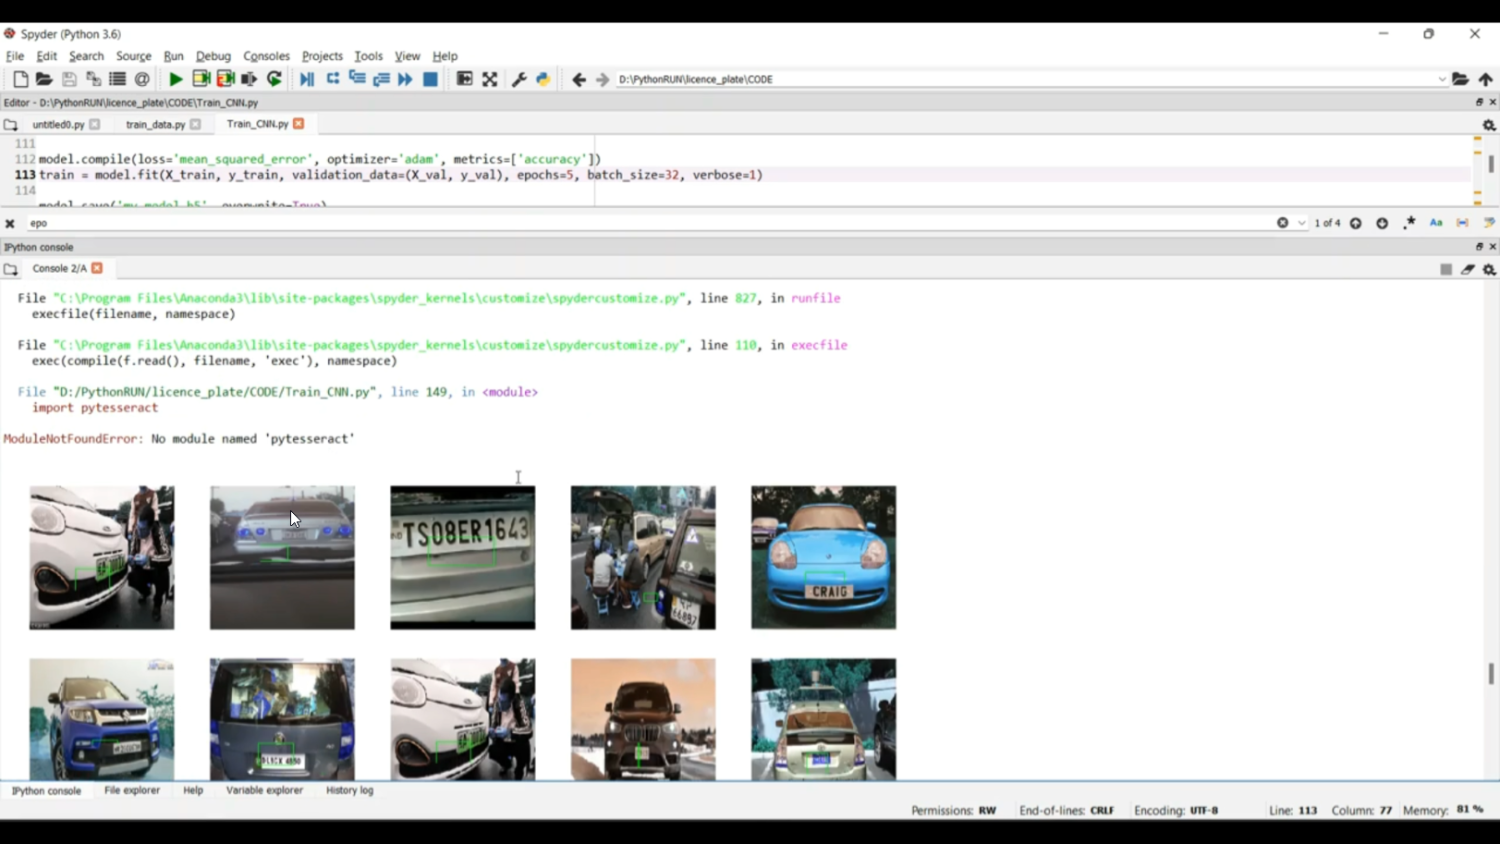The image size is (1500, 844).
Task: Open the editor pane options gear menu
Action: (x=1489, y=123)
